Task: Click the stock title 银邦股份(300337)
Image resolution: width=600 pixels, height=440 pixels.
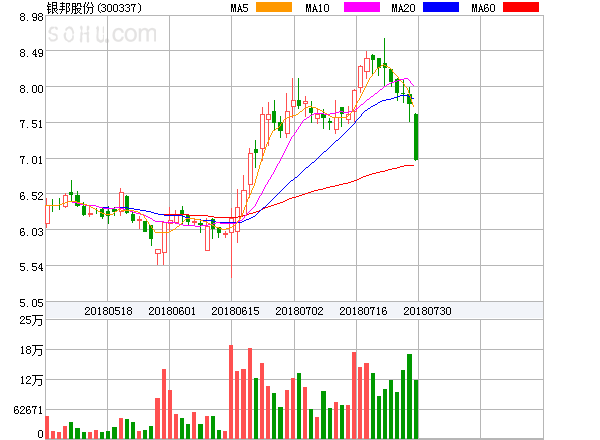Action: tap(94, 8)
